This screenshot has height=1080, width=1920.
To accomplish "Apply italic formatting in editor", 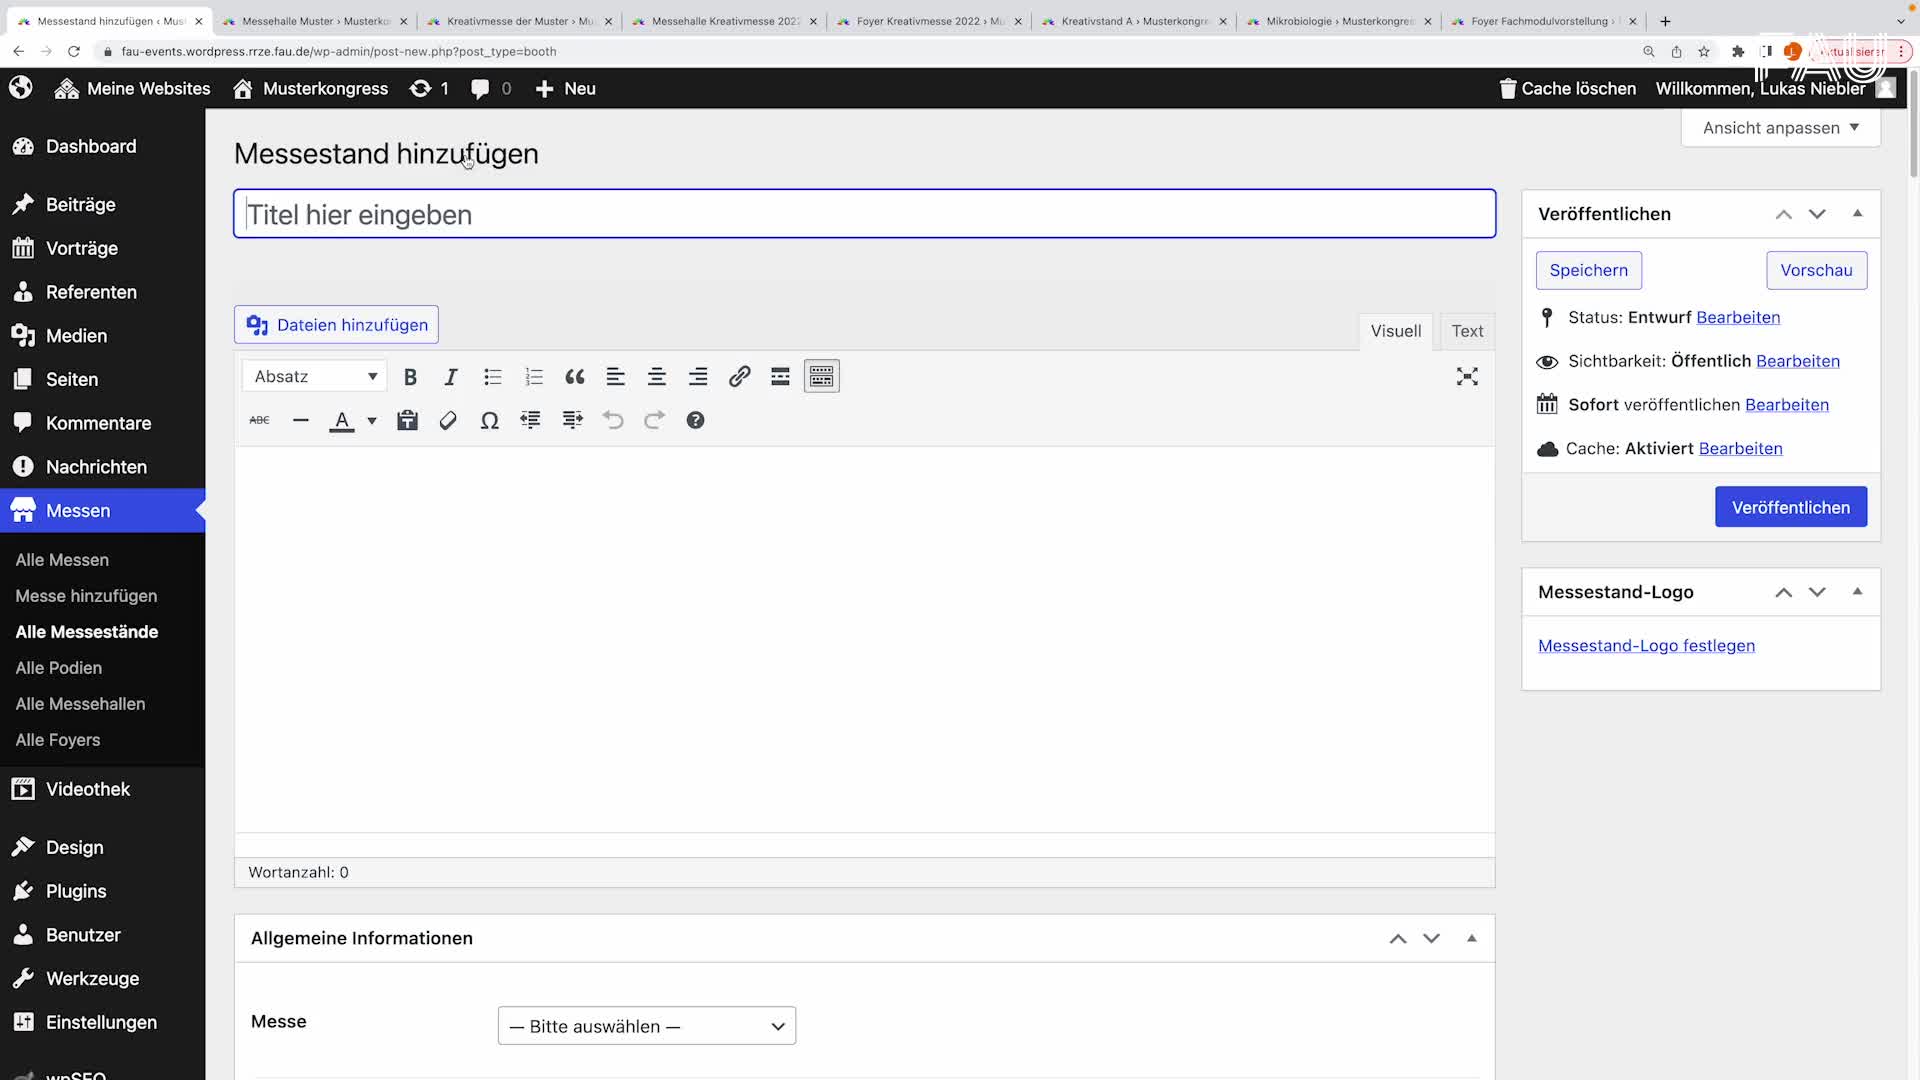I will [451, 377].
